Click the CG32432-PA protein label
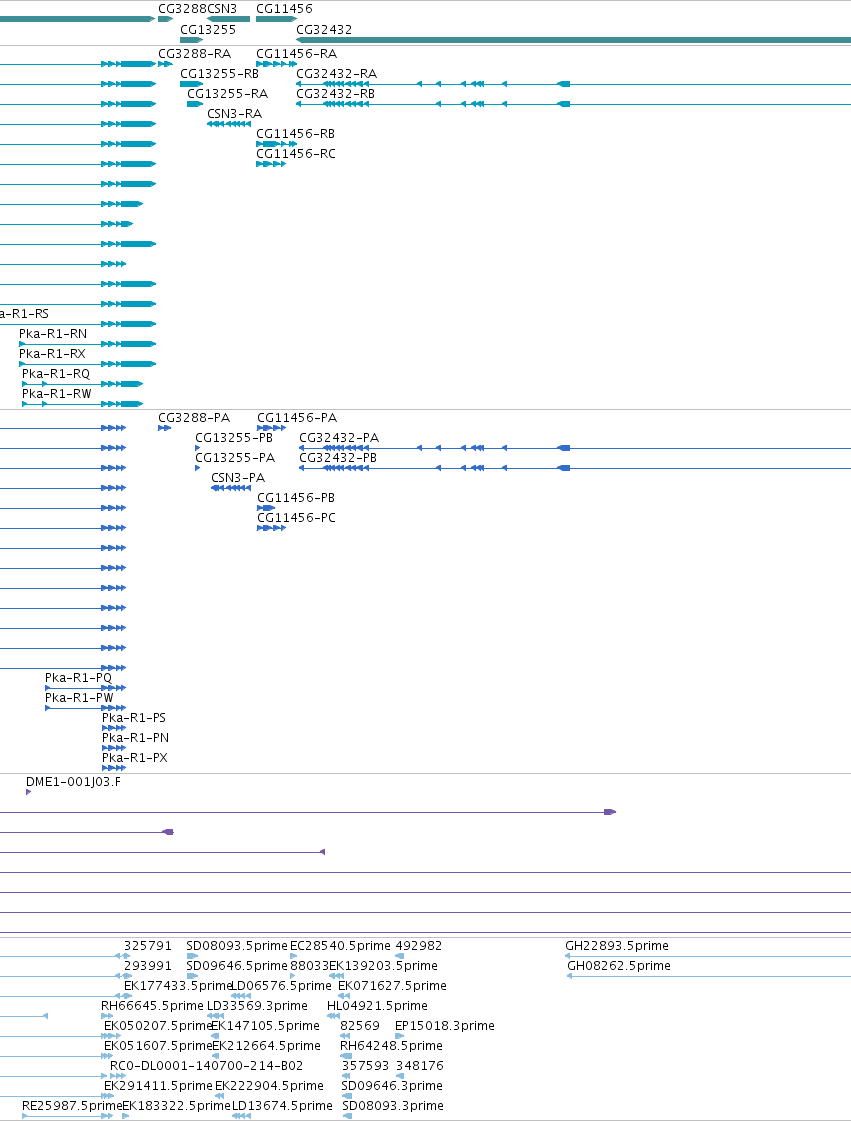The image size is (851, 1121). pyautogui.click(x=339, y=438)
